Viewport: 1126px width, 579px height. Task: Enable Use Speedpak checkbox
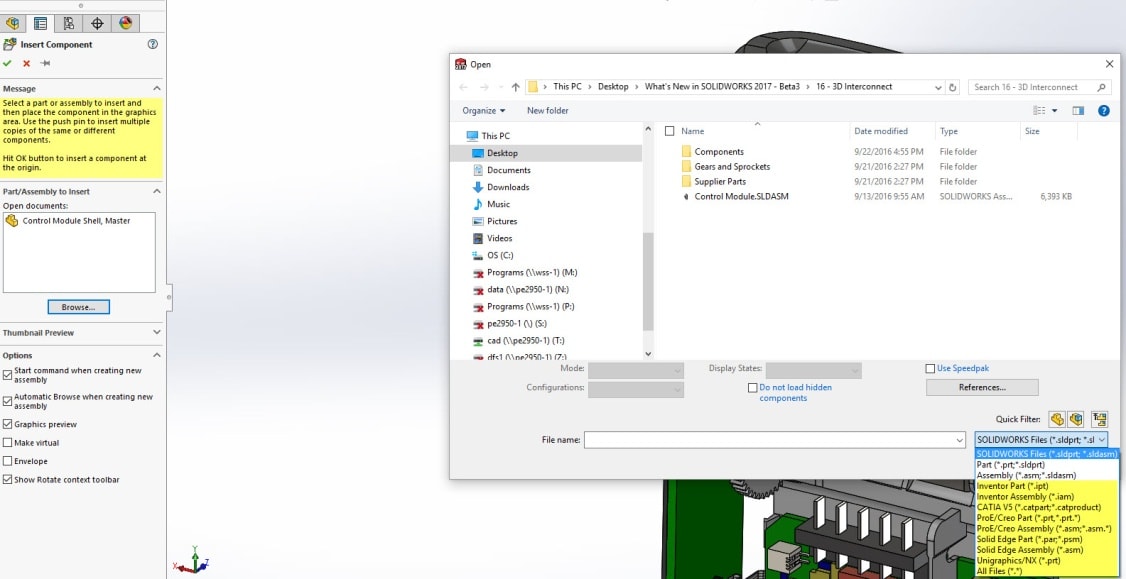[x=931, y=369]
